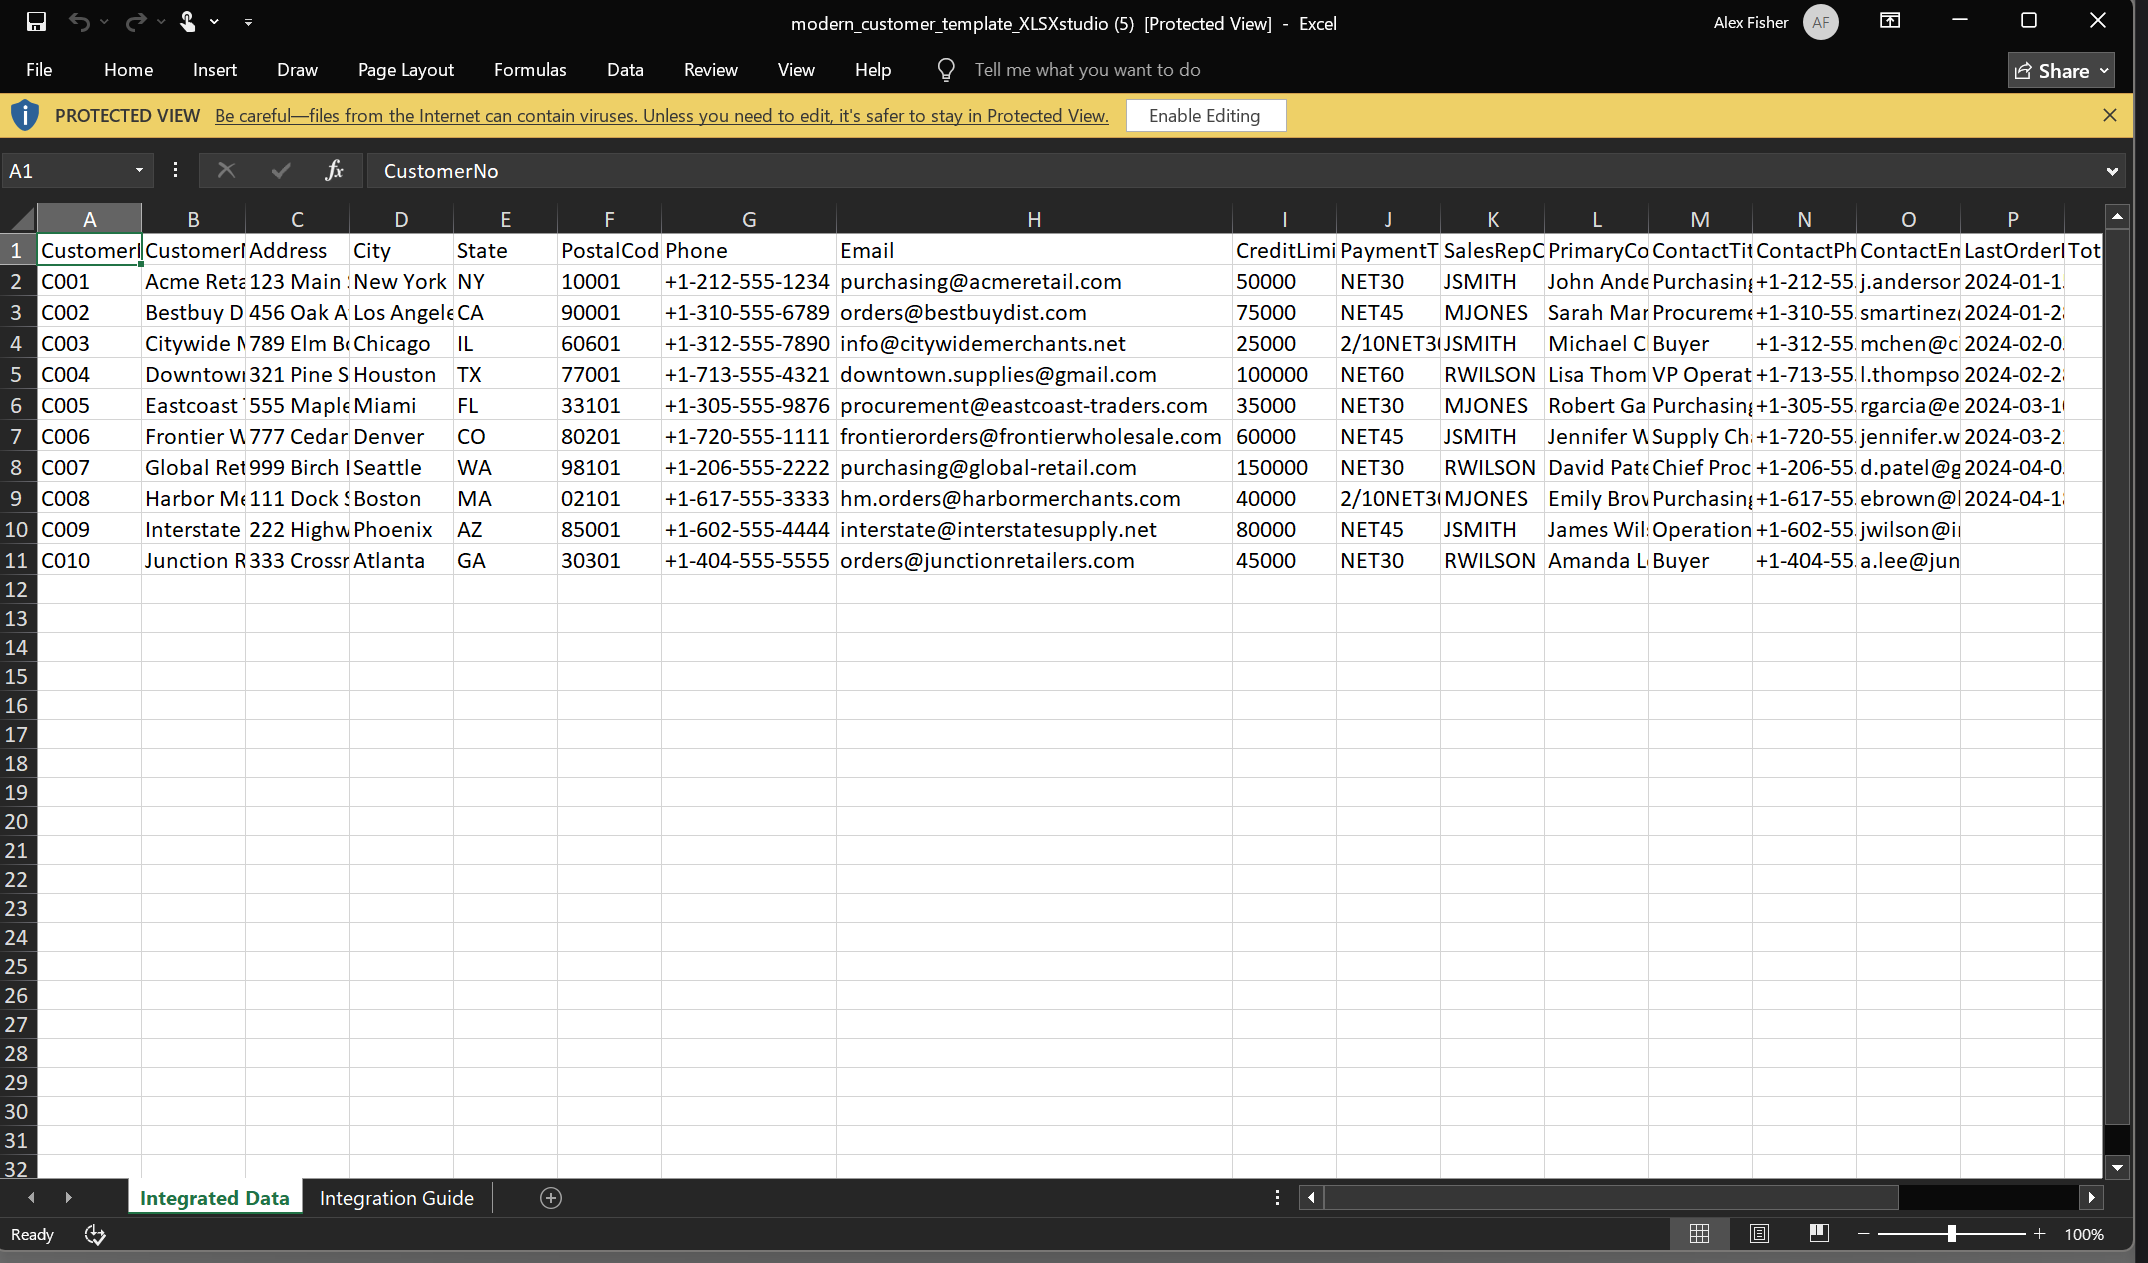Open the Name Box dropdown
Viewport: 2148px width, 1263px height.
[x=139, y=171]
